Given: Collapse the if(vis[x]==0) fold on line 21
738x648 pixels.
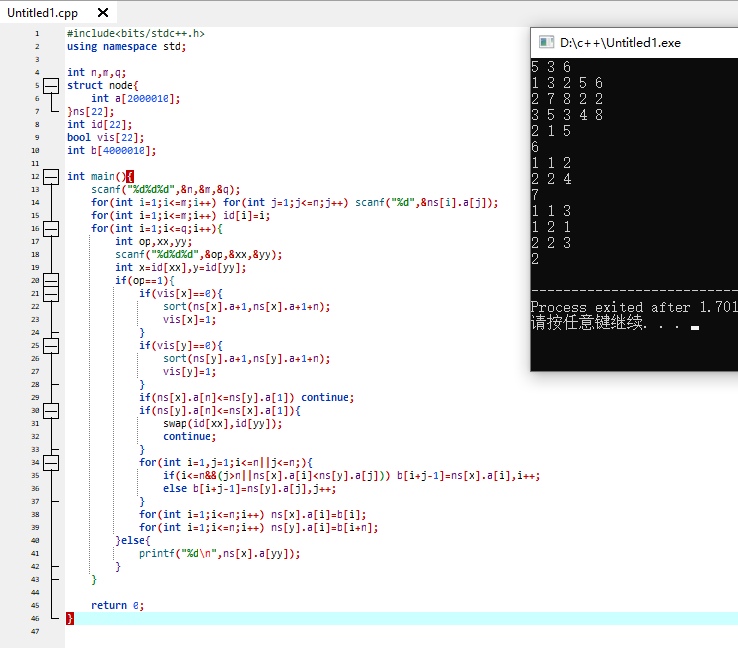Looking at the screenshot, I should [51, 294].
